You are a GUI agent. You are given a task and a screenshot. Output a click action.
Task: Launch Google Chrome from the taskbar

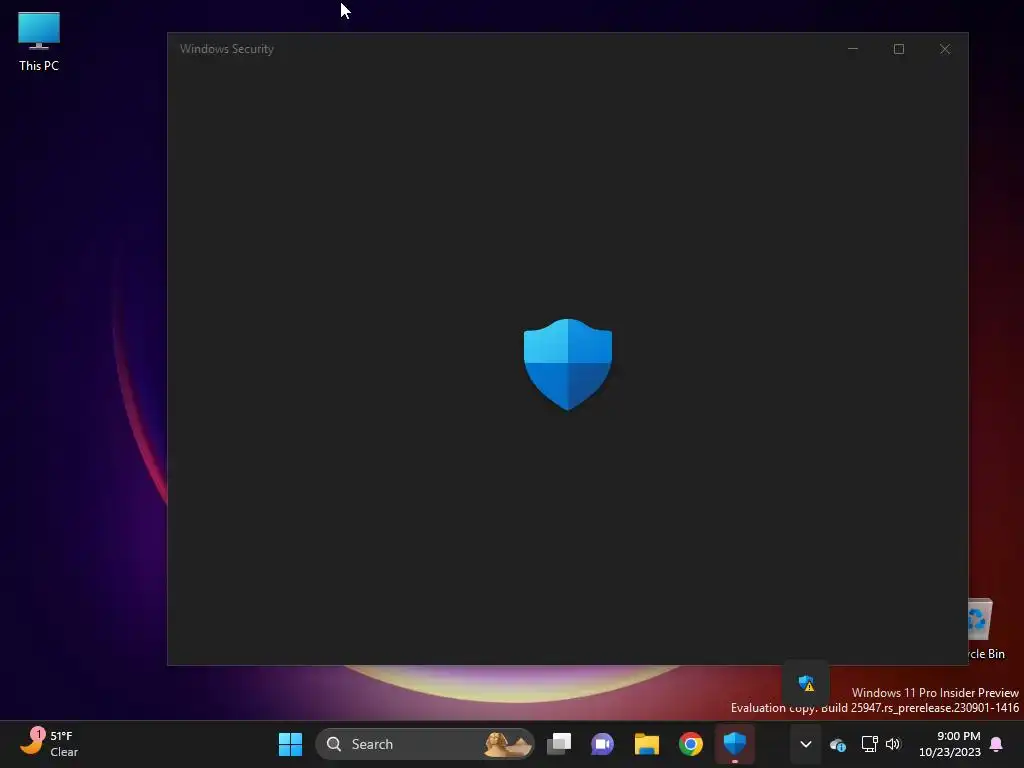690,744
